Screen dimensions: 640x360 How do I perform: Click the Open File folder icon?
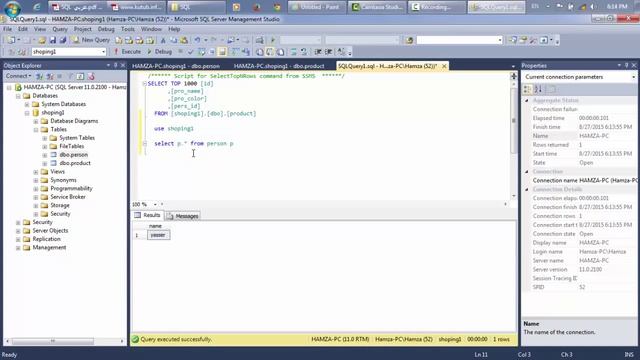(42, 40)
